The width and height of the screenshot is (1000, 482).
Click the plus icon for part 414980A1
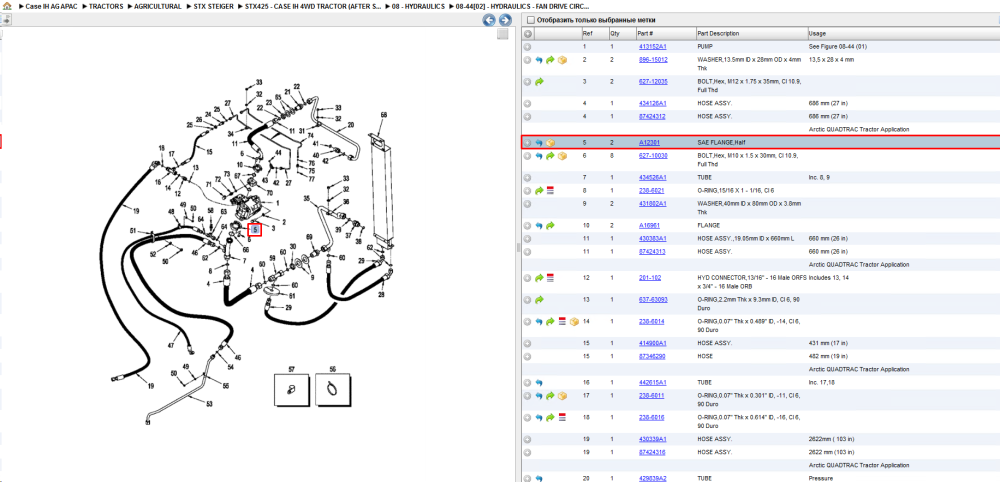(527, 343)
